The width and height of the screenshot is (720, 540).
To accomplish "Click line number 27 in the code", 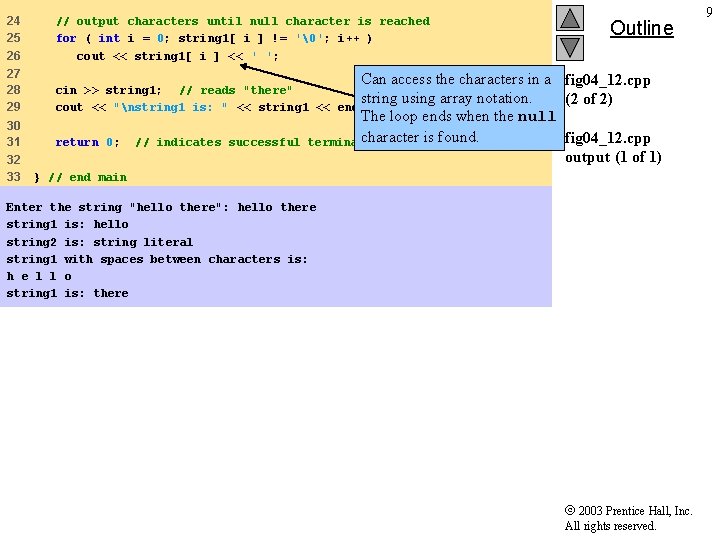I will tap(13, 73).
